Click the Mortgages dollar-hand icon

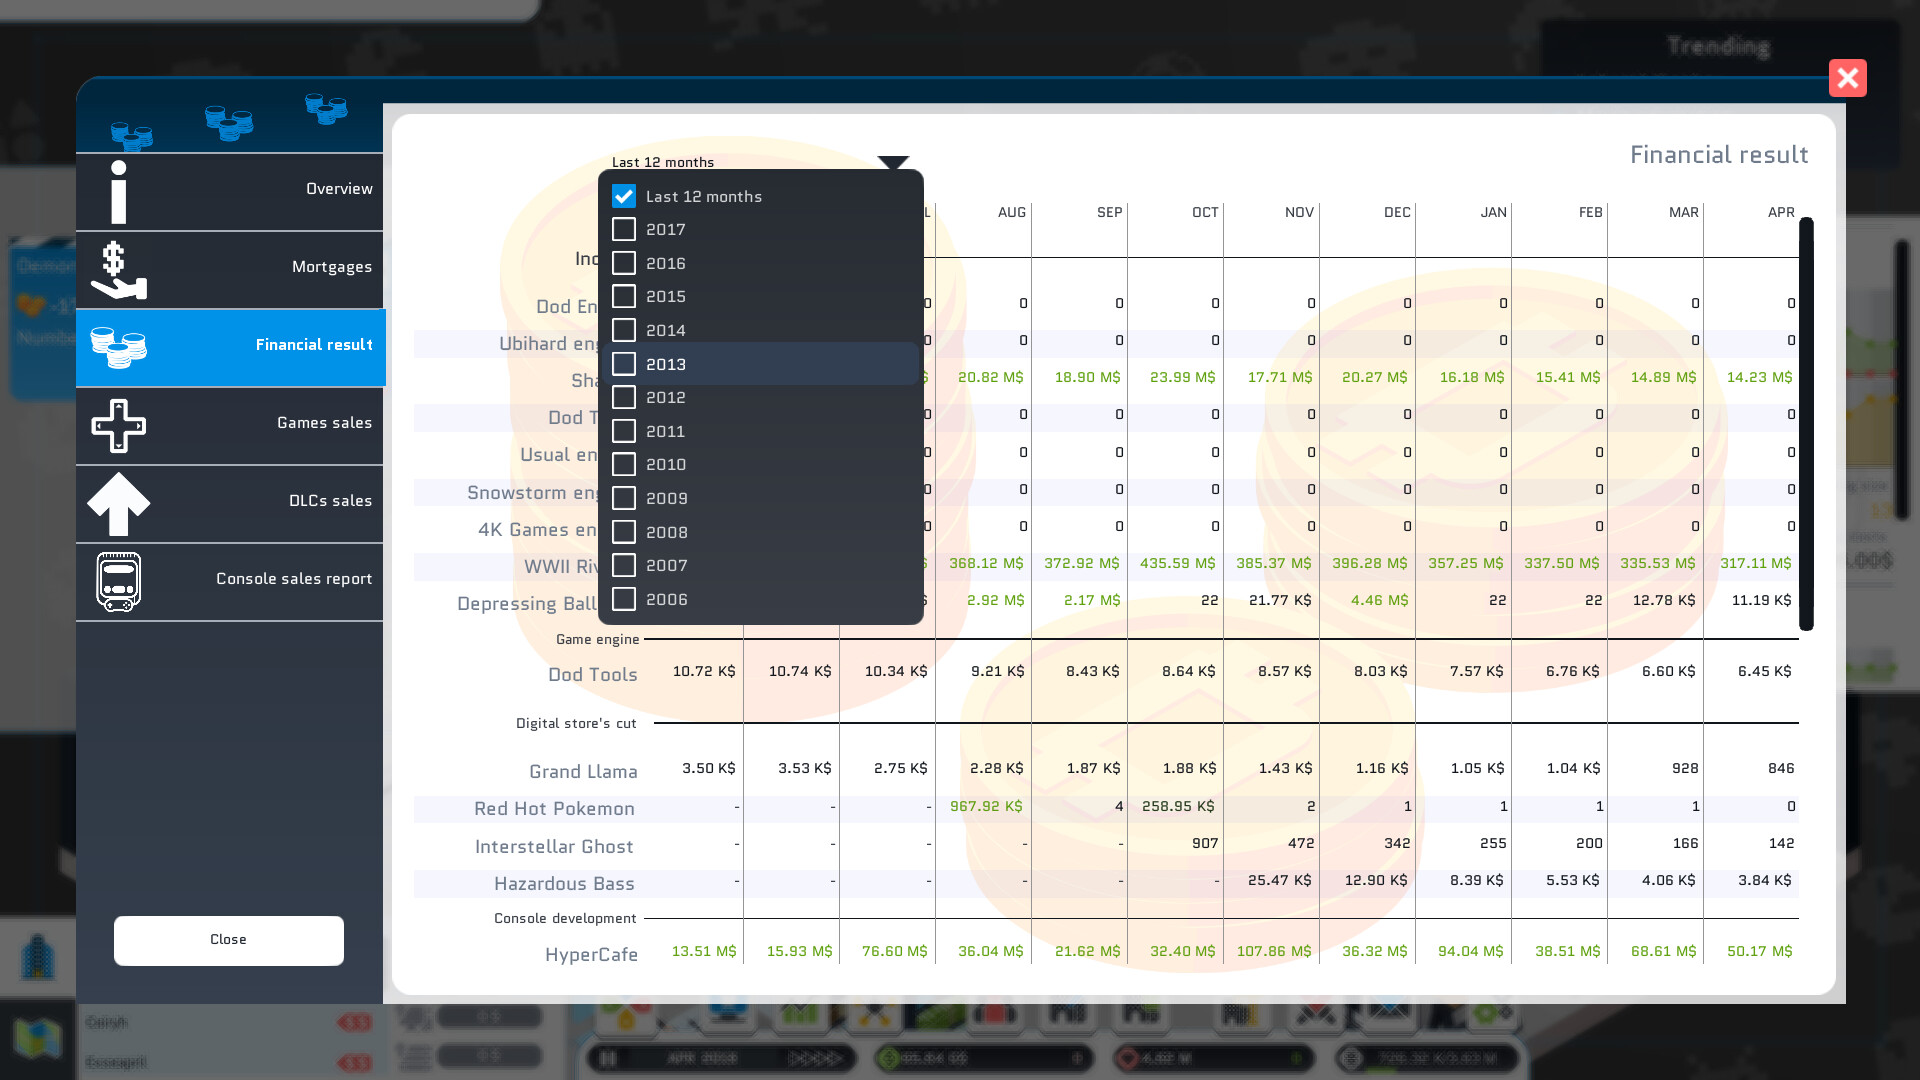tap(118, 270)
